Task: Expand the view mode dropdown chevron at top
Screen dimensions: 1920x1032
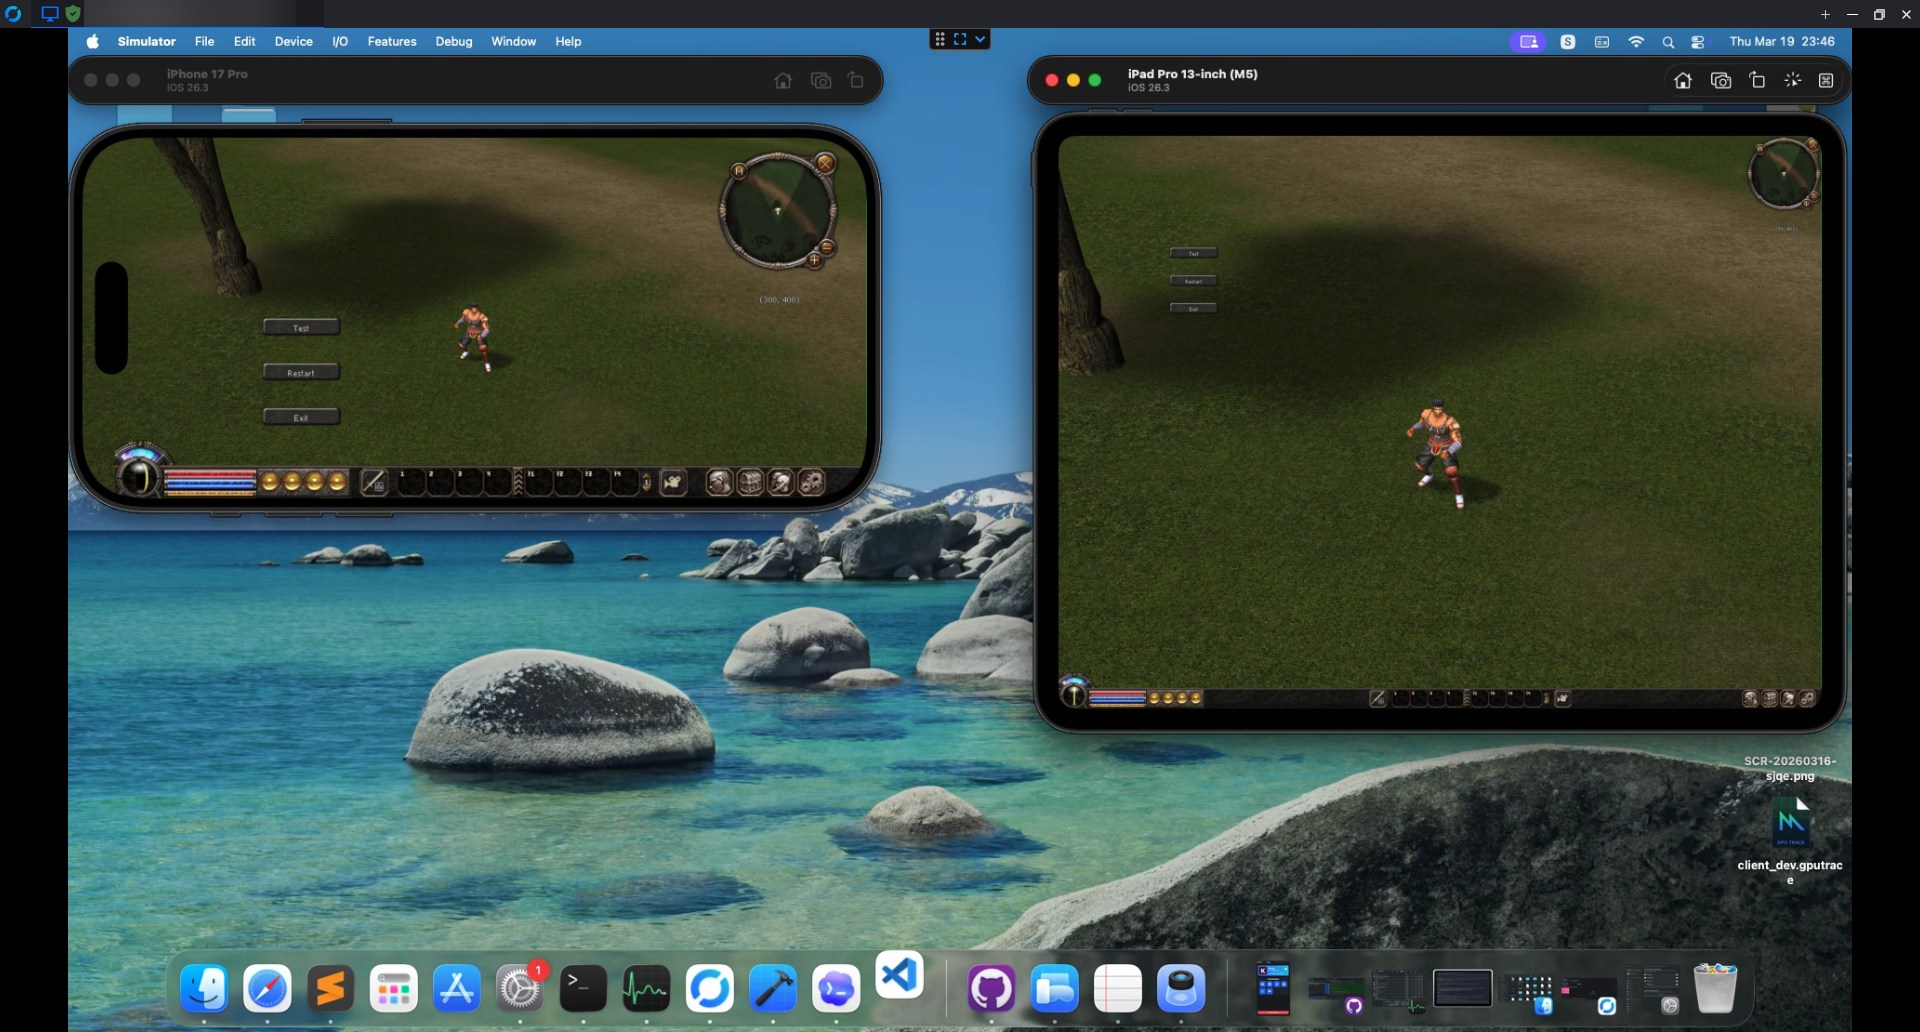Action: pyautogui.click(x=980, y=39)
